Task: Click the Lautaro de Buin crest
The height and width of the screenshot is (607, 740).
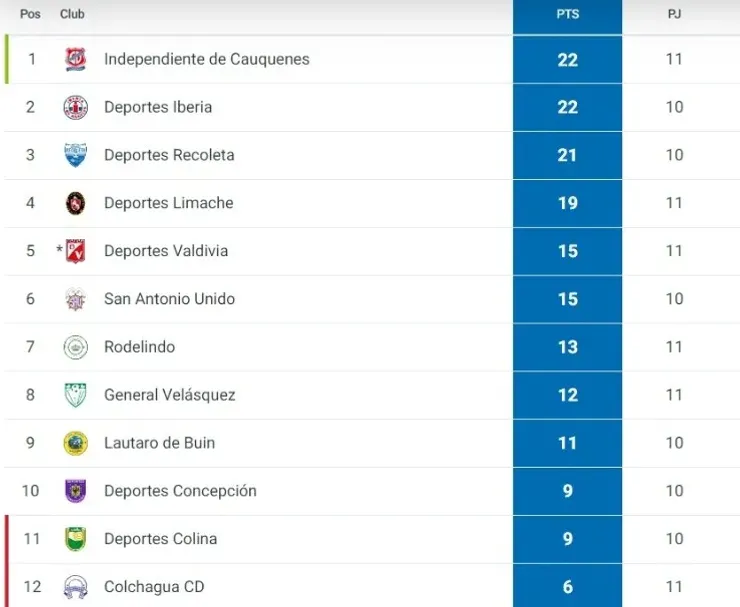Action: coord(75,443)
